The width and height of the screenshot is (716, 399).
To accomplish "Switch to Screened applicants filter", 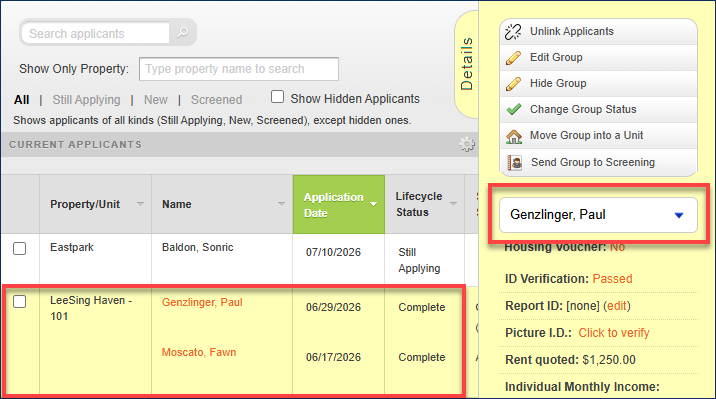I will pyautogui.click(x=216, y=100).
